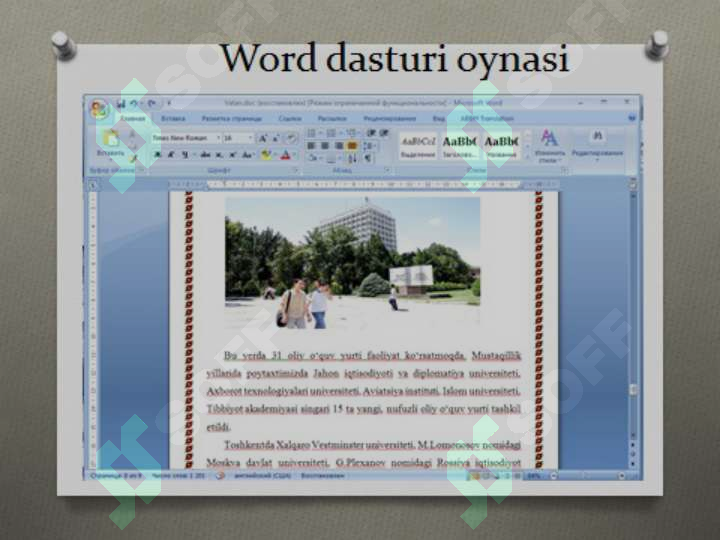720x540 pixels.
Task: Click the Redo arrow in quick access toolbar
Action: tap(152, 104)
